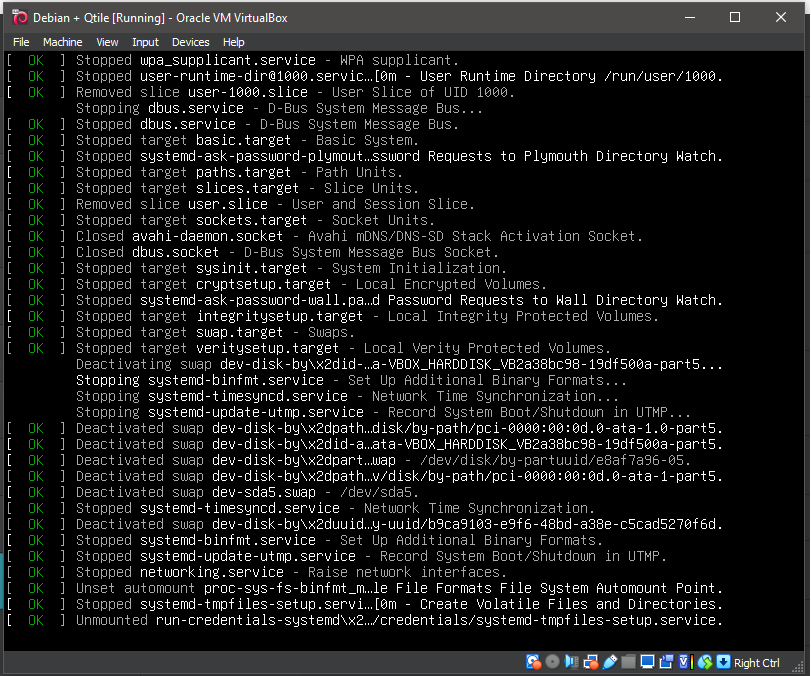Open the Devices menu
The image size is (811, 676).
[x=190, y=42]
